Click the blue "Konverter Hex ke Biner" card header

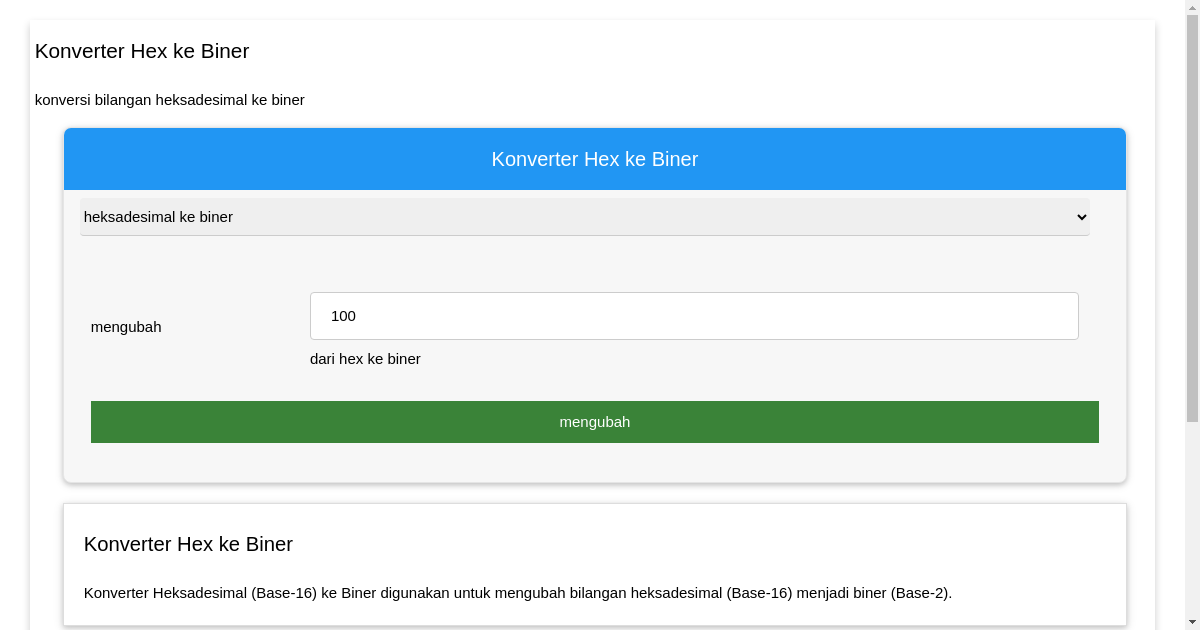(x=595, y=158)
